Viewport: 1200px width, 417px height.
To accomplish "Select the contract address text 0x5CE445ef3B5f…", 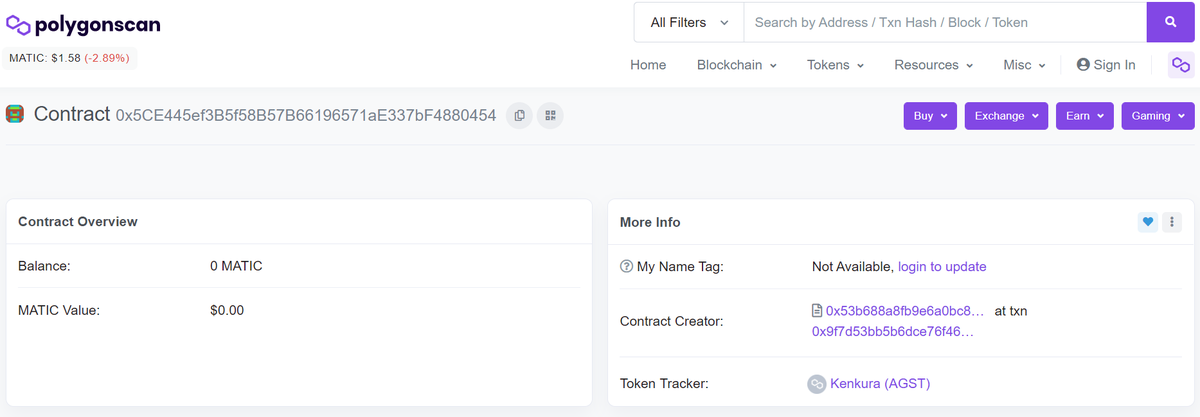I will [306, 116].
